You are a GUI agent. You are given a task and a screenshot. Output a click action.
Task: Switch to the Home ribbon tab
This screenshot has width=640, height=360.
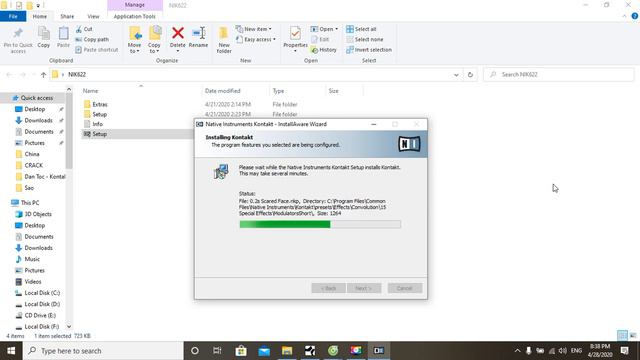point(40,16)
